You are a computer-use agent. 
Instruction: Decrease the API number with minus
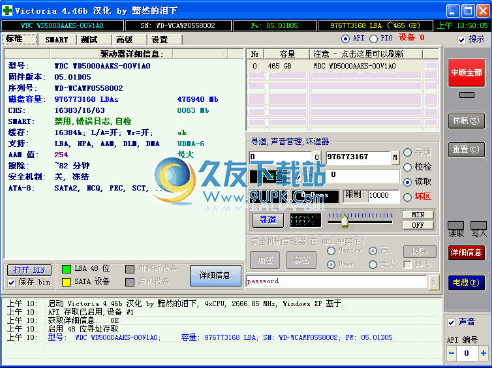click(x=452, y=353)
